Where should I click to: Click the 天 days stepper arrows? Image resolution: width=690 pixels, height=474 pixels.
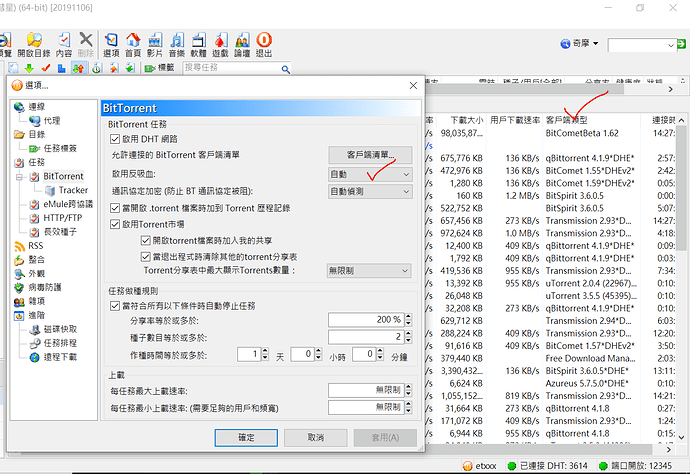265,354
